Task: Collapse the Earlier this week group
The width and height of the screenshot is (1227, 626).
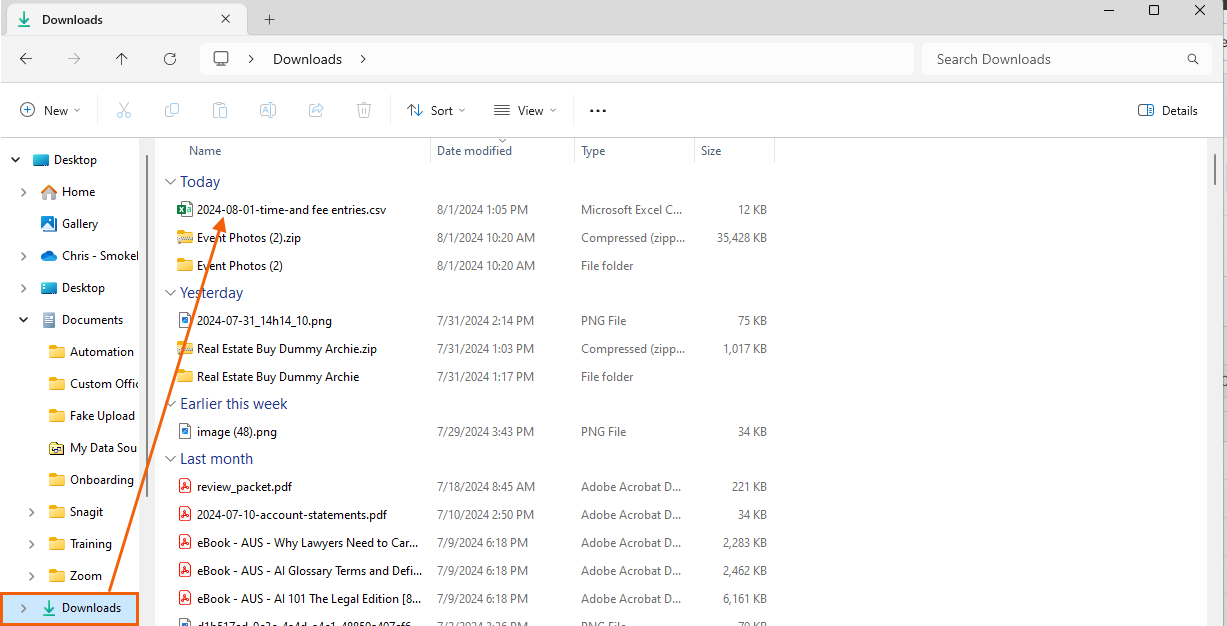Action: 170,404
